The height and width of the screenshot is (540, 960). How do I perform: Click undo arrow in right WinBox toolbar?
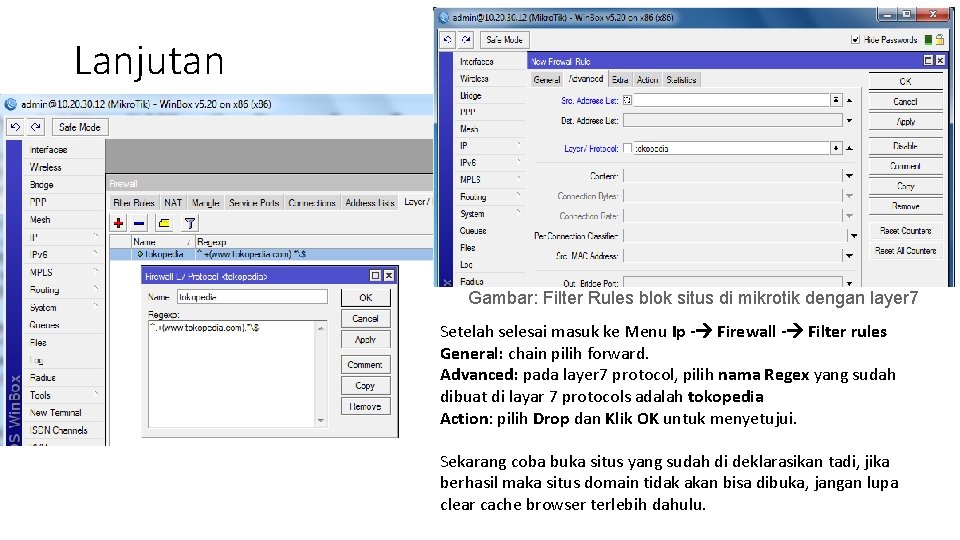pyautogui.click(x=448, y=40)
